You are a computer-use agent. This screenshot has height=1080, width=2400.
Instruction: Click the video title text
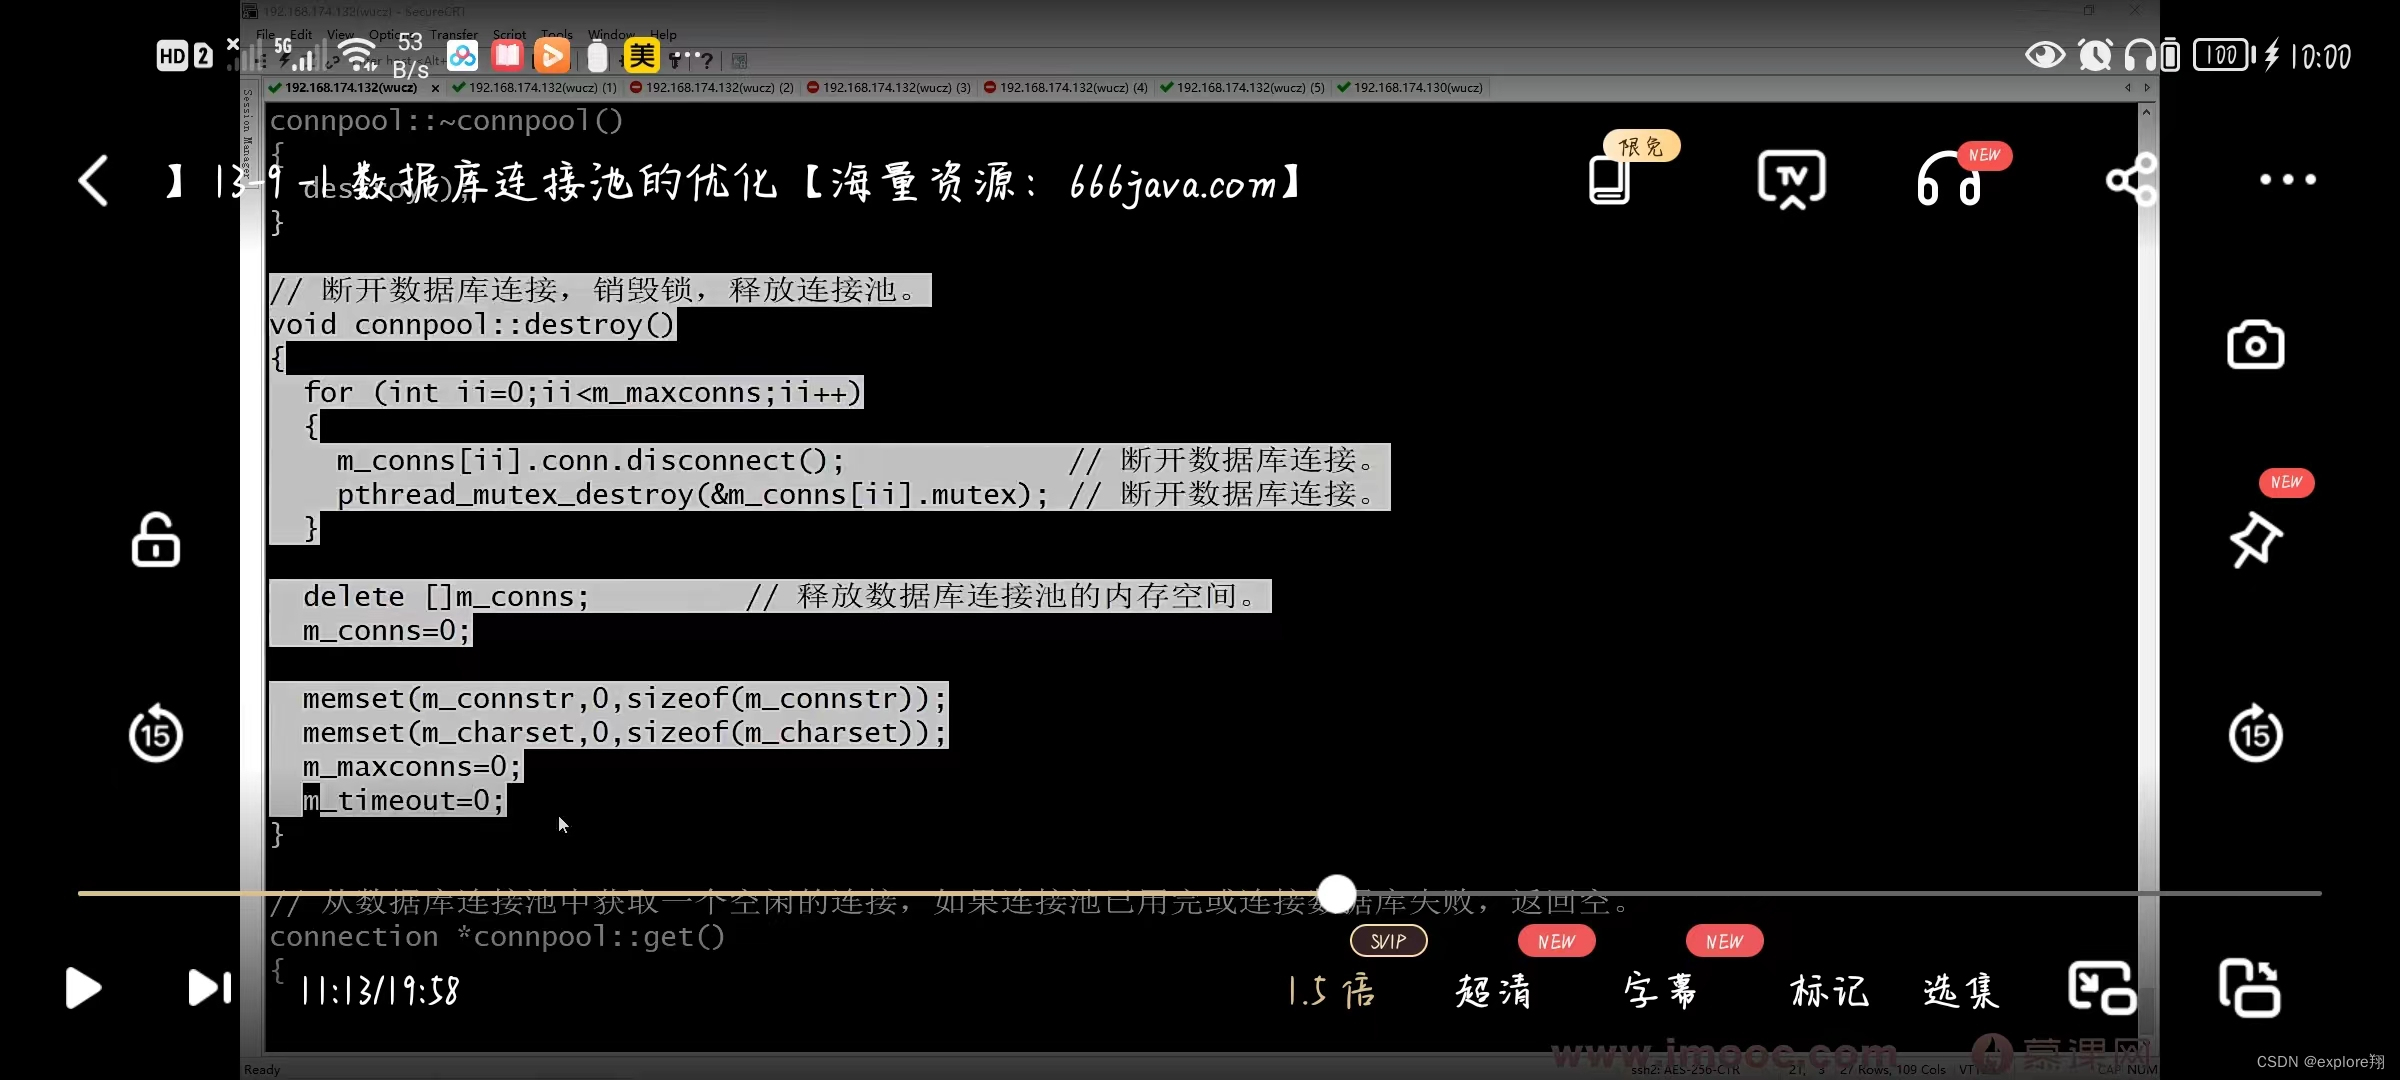pyautogui.click(x=734, y=182)
